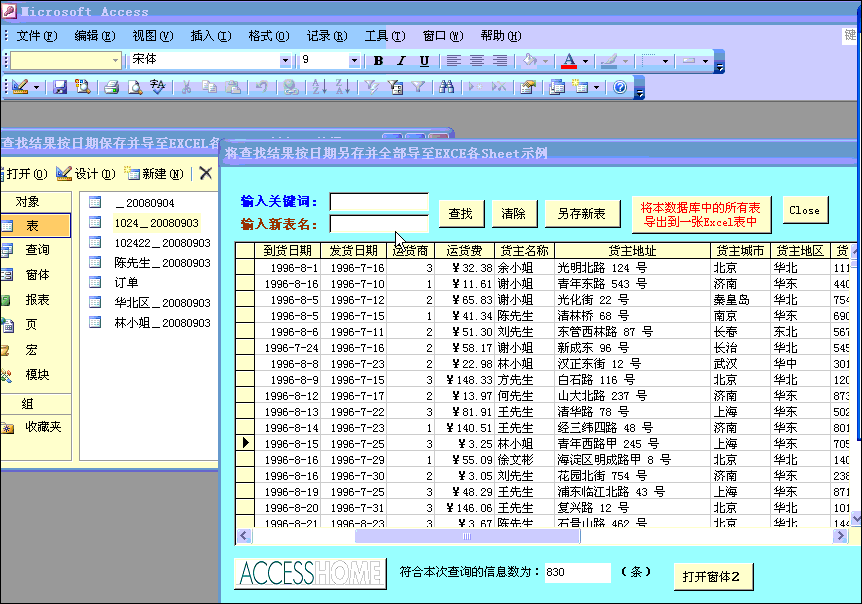
Task: Switch to 窗体 objects in database window
Action: (35, 275)
